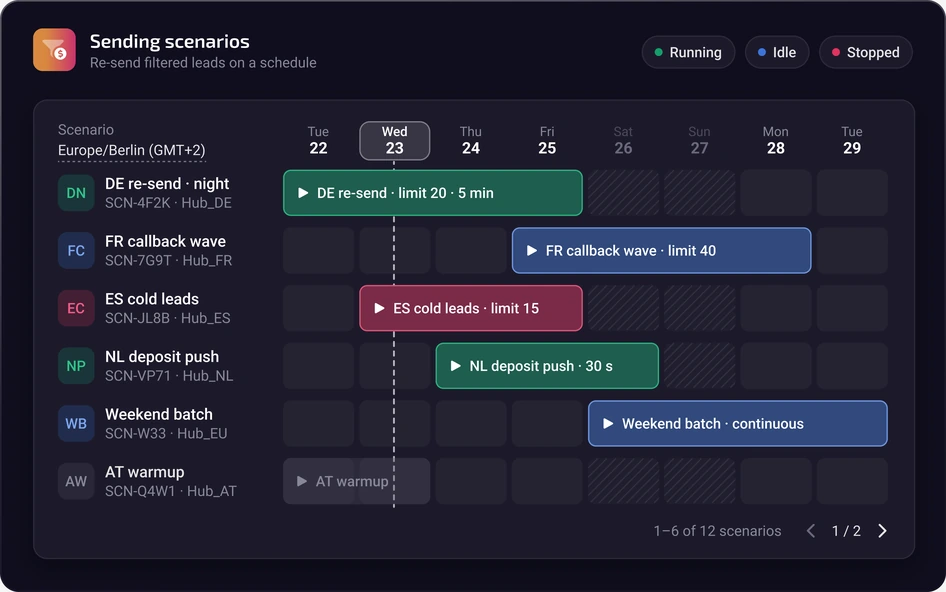Click the 'SCN-4F2K · Hub_DE' identifier
The image size is (946, 592).
168,203
